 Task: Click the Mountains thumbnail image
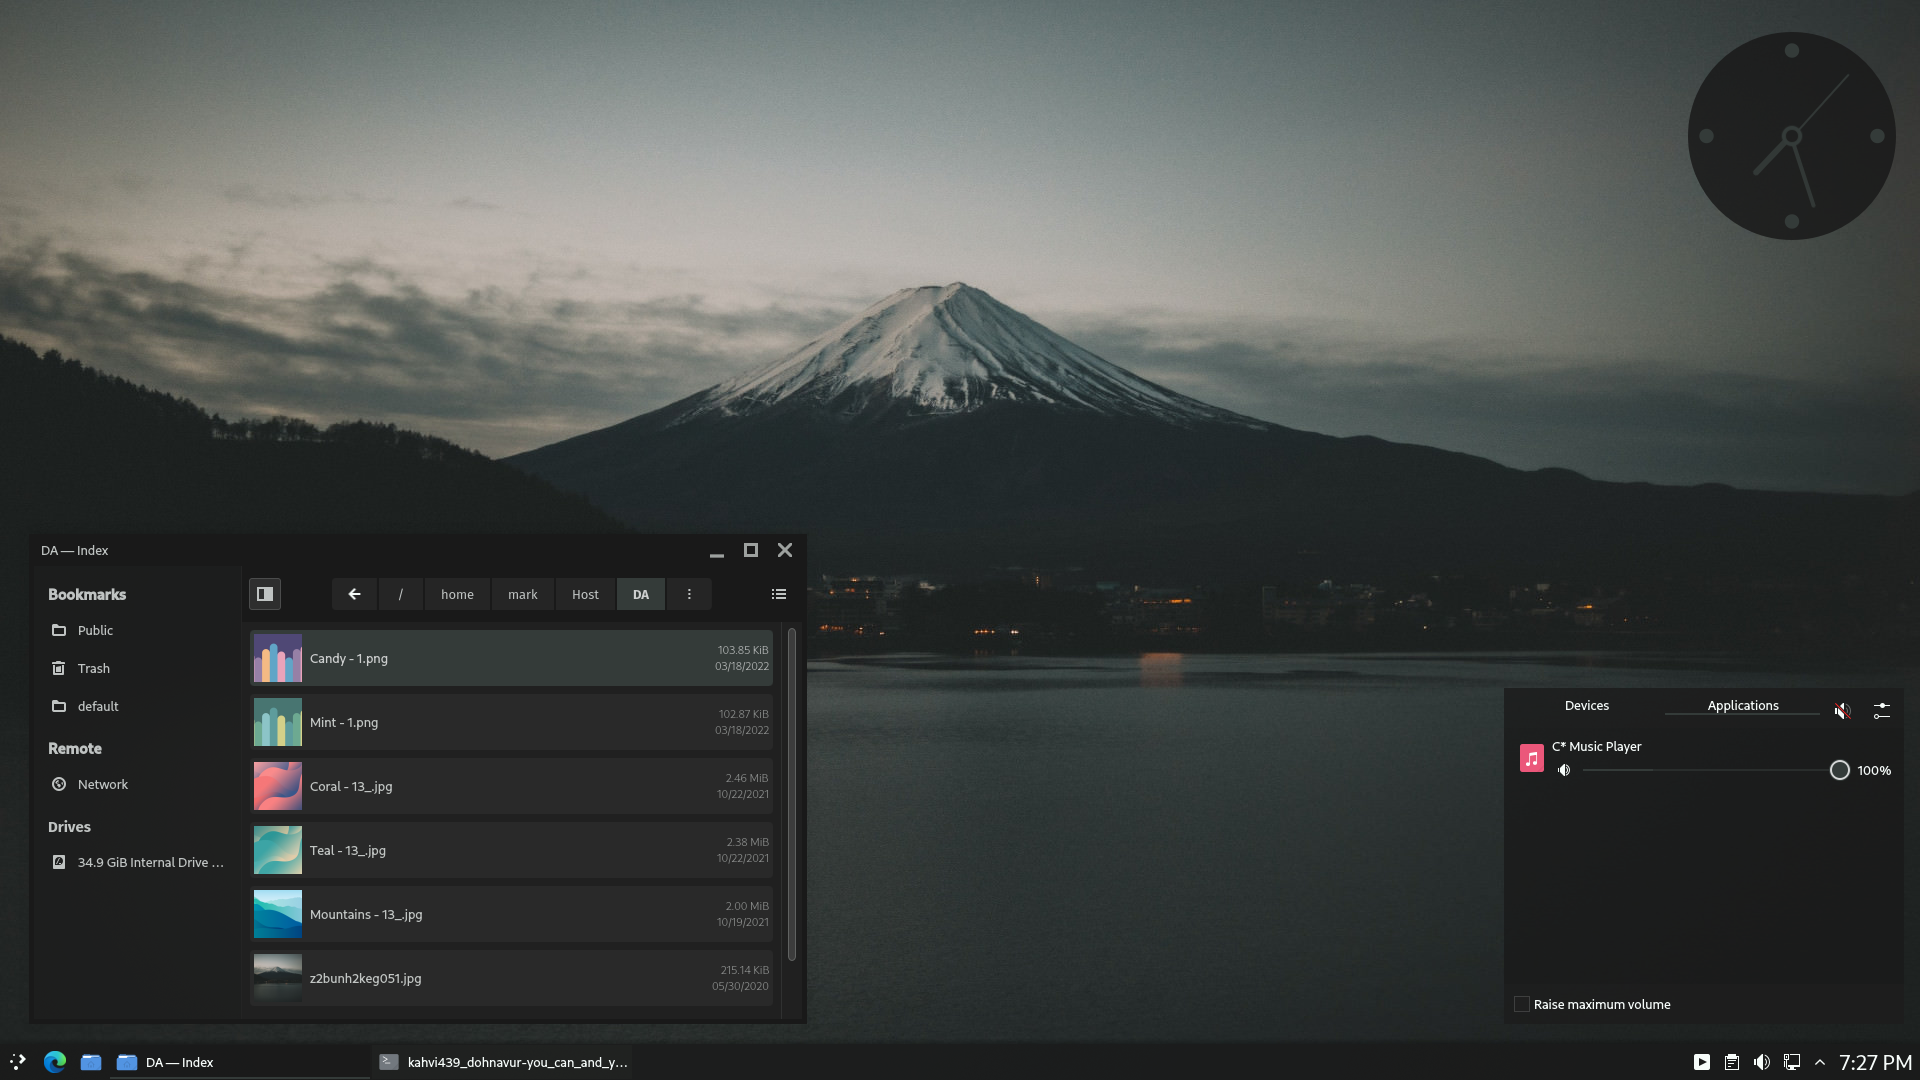278,914
